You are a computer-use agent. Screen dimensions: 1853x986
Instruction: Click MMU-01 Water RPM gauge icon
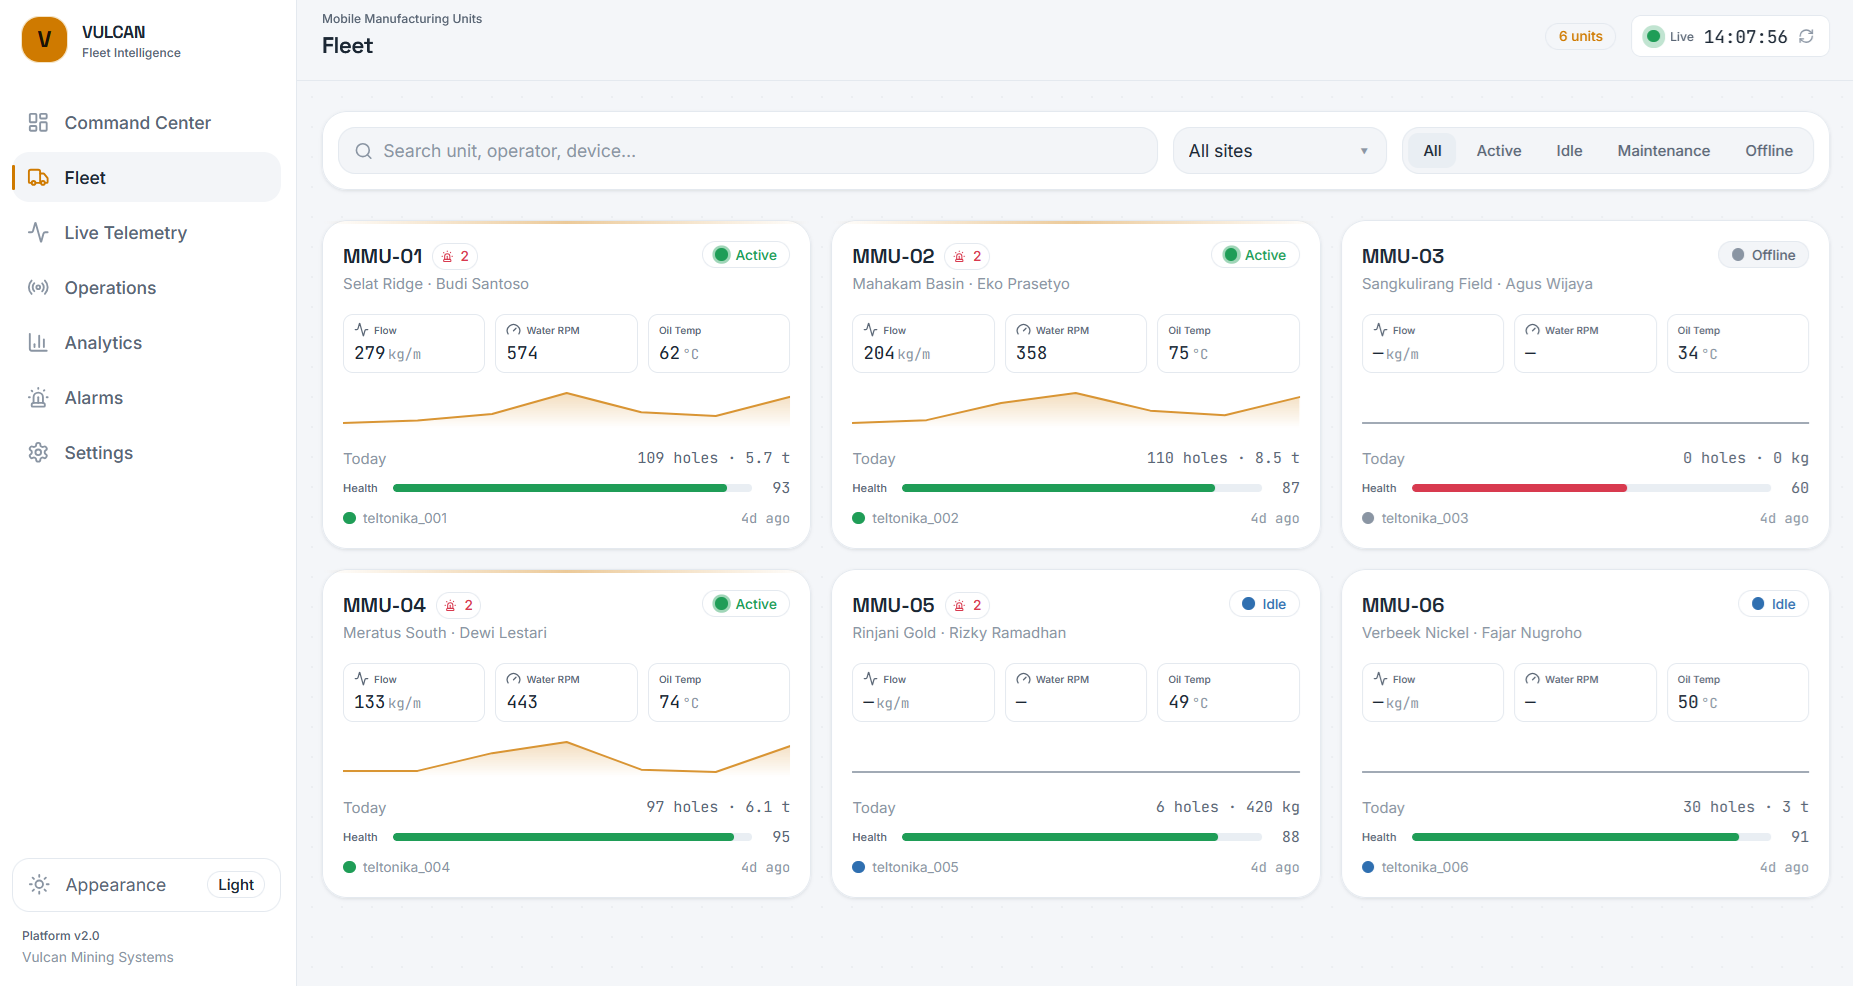point(514,329)
